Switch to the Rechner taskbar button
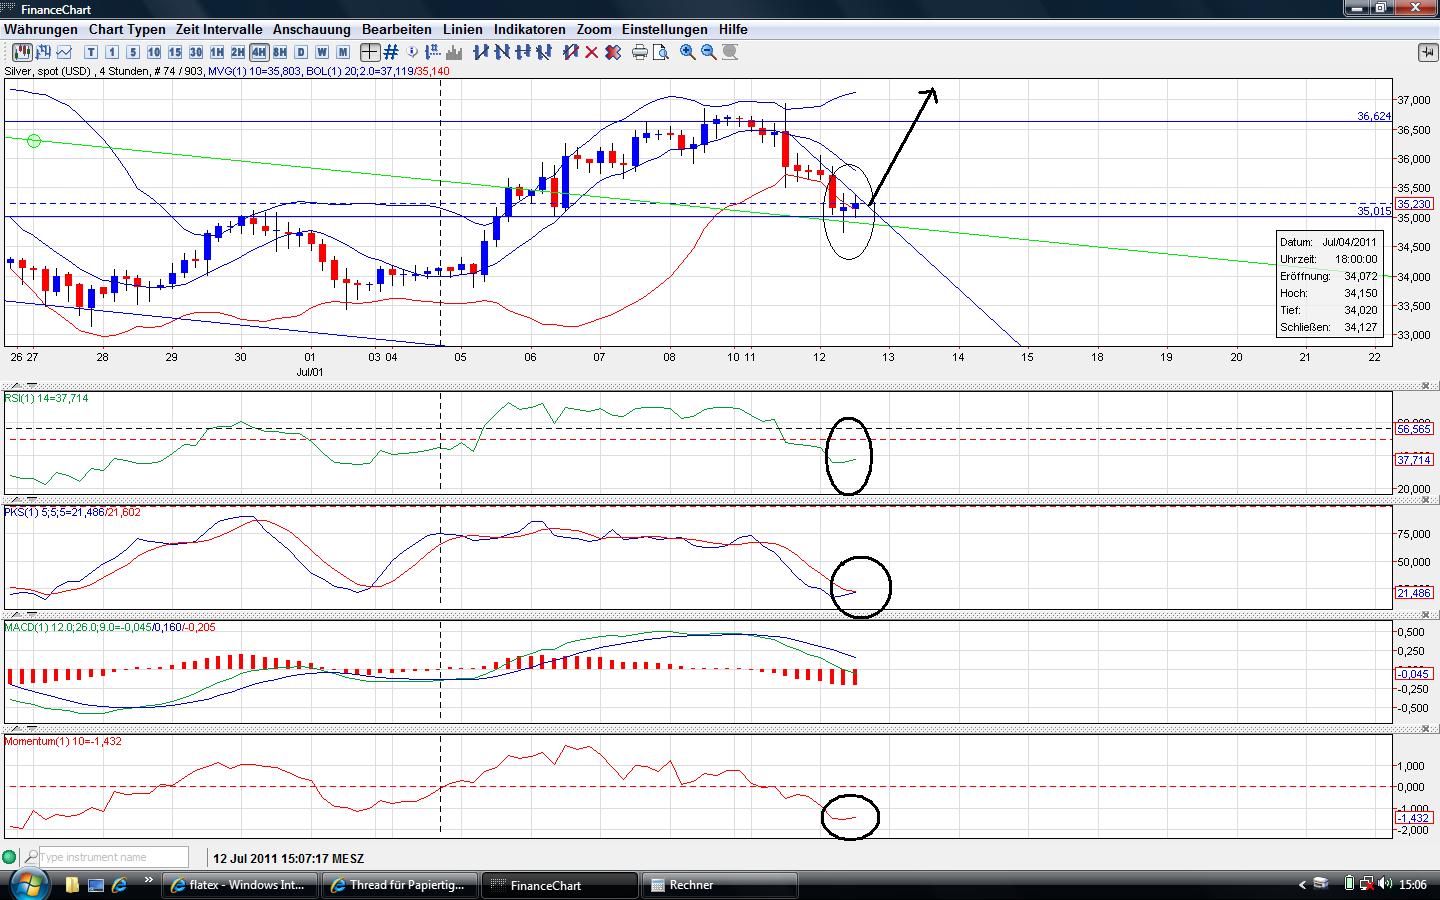Screen dimensions: 1440x900 point(720,885)
